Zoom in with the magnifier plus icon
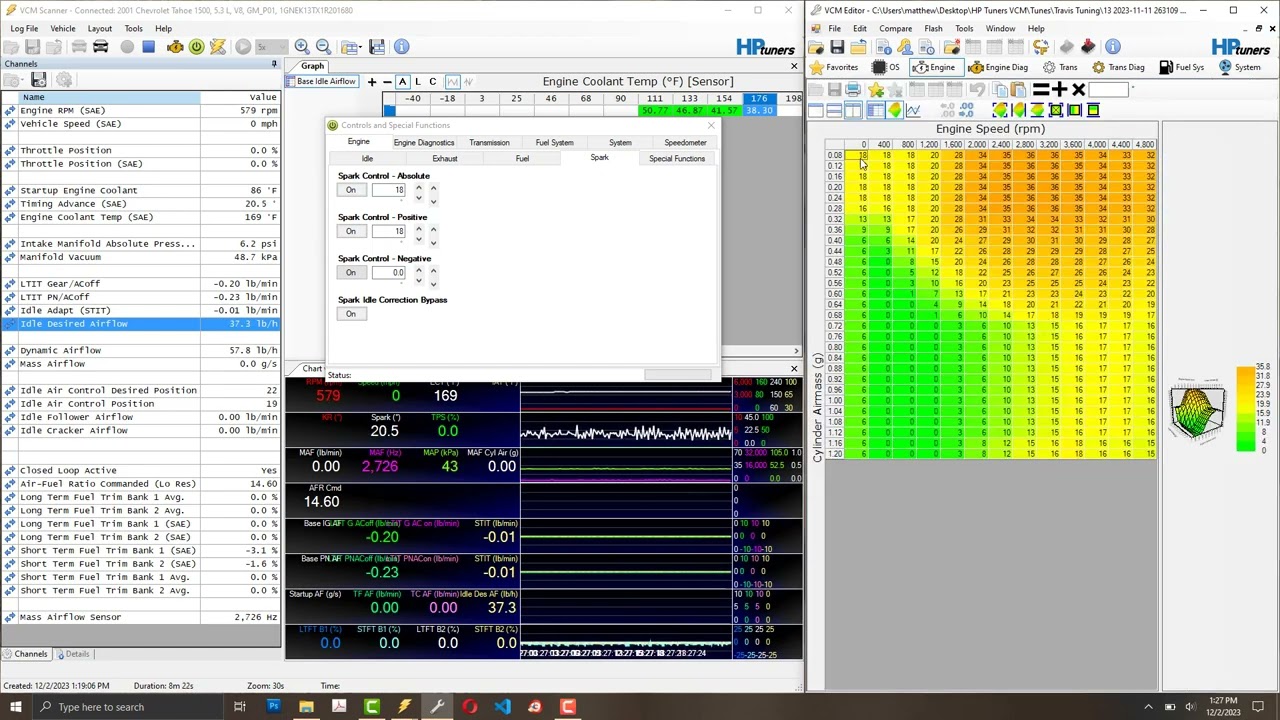 pyautogui.click(x=302, y=47)
